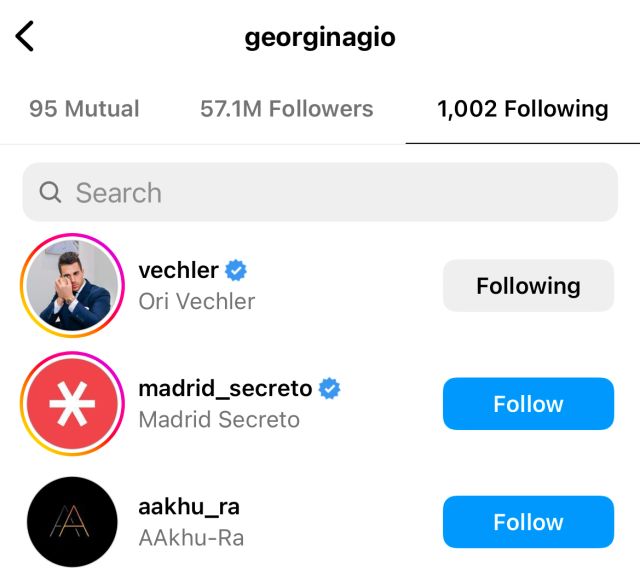Click madrid_secreto's verified badge icon

pyautogui.click(x=329, y=389)
